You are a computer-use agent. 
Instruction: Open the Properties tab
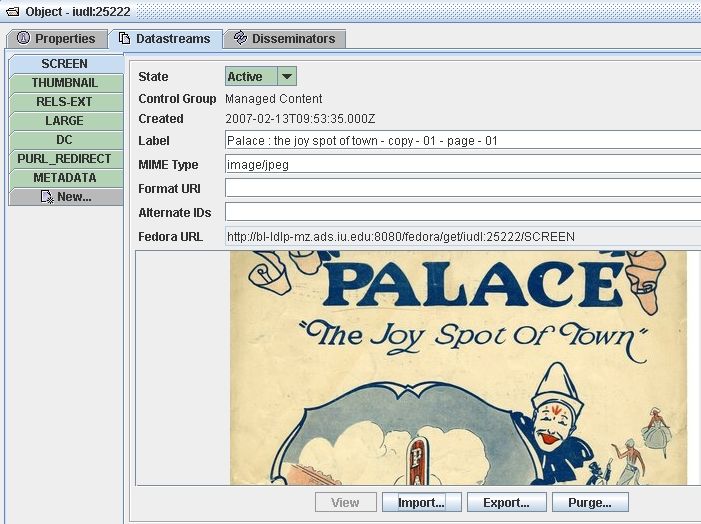coord(57,39)
